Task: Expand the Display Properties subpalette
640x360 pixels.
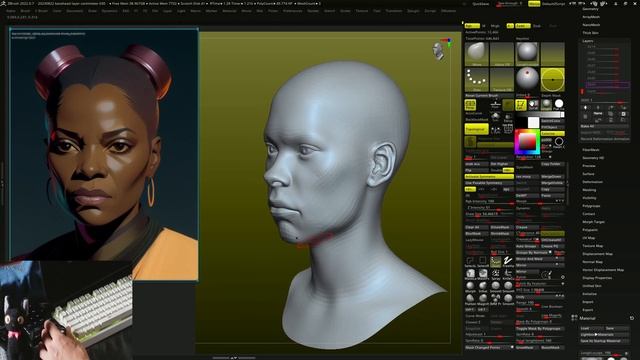Action: pyautogui.click(x=597, y=278)
